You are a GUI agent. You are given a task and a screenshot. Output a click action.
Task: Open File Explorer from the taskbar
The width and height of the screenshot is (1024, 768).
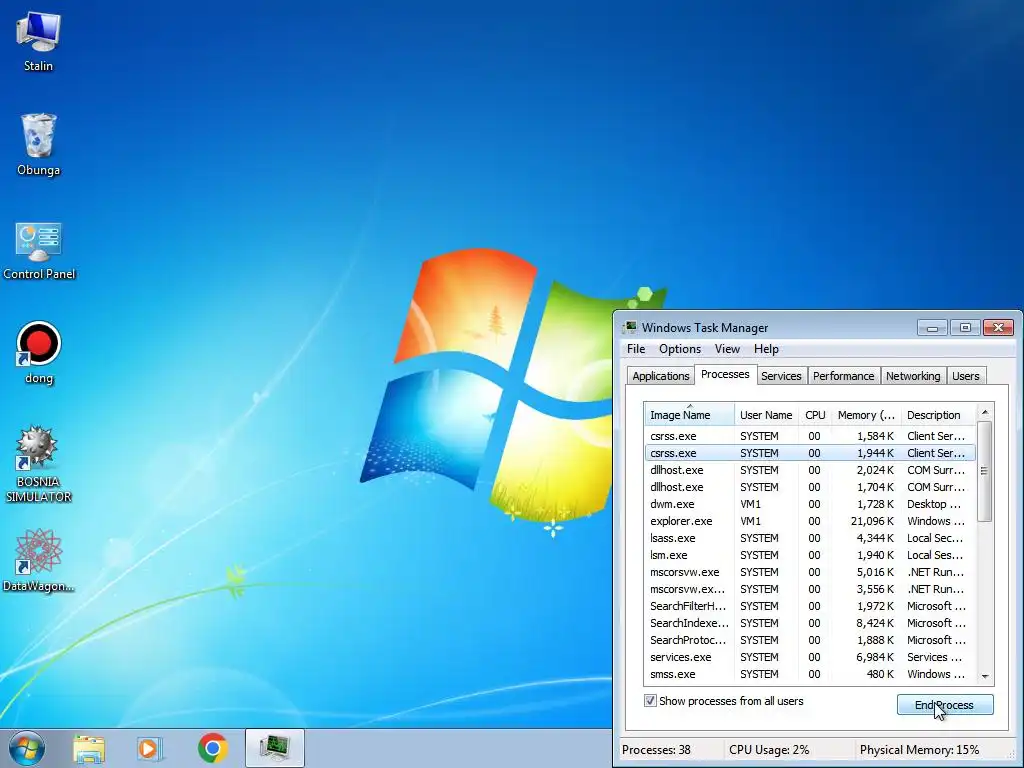point(89,749)
